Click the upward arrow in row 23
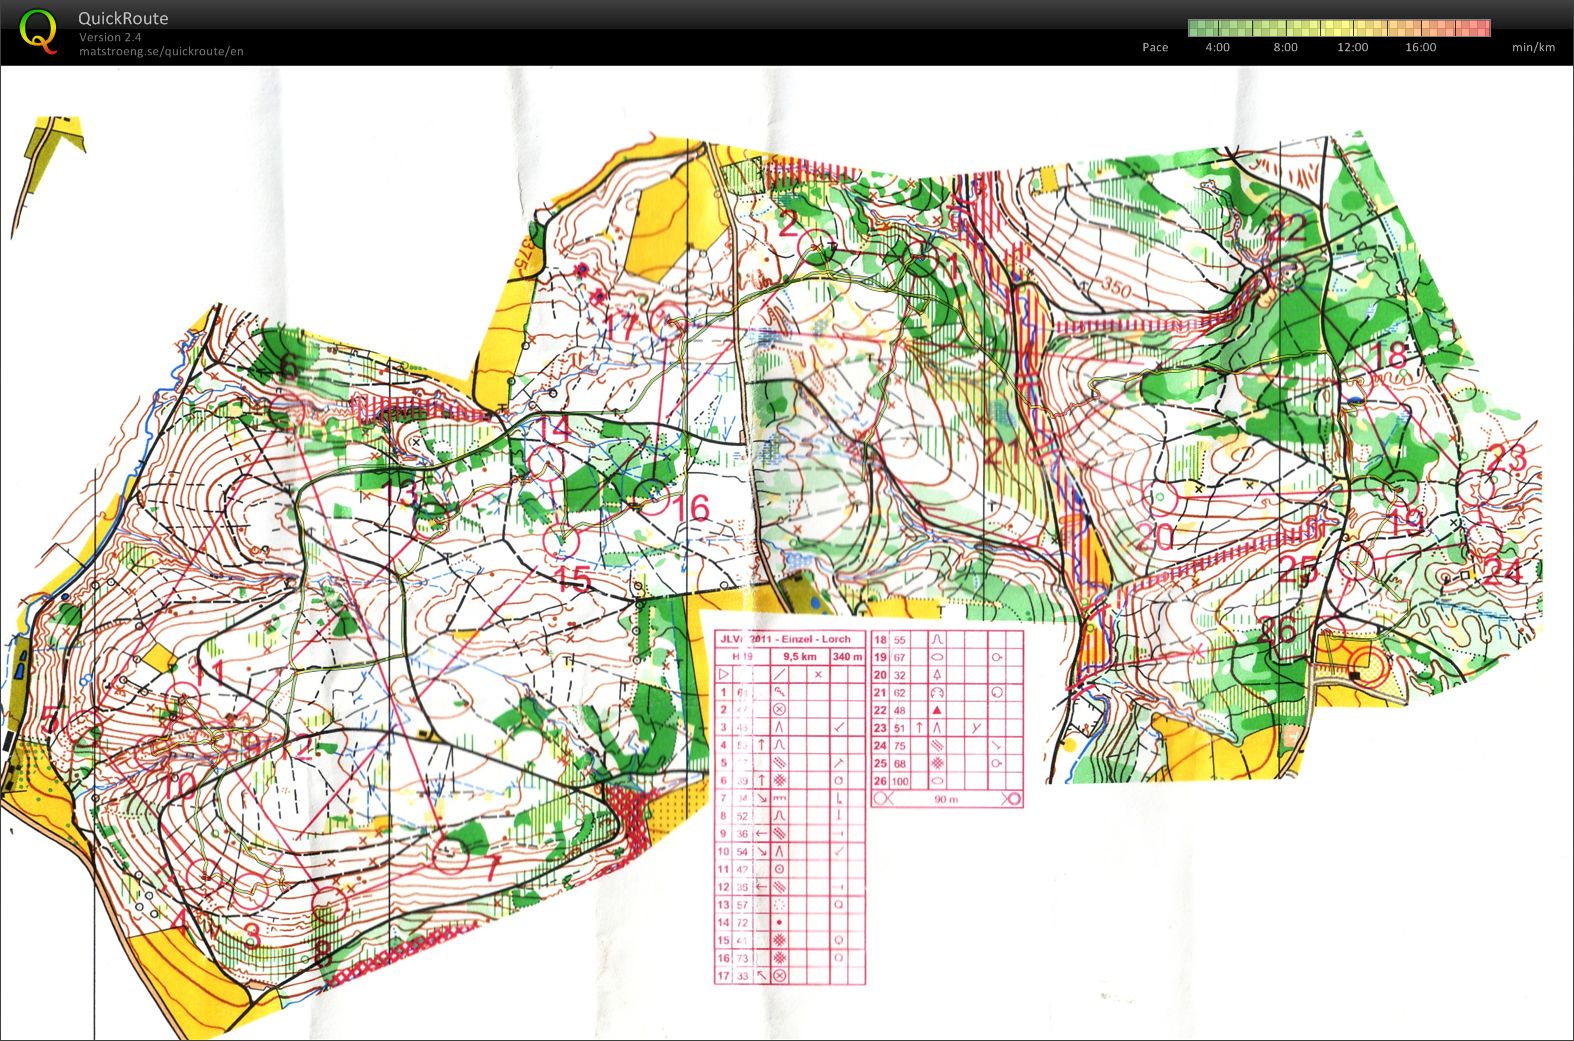Image resolution: width=1574 pixels, height=1041 pixels. click(x=919, y=728)
